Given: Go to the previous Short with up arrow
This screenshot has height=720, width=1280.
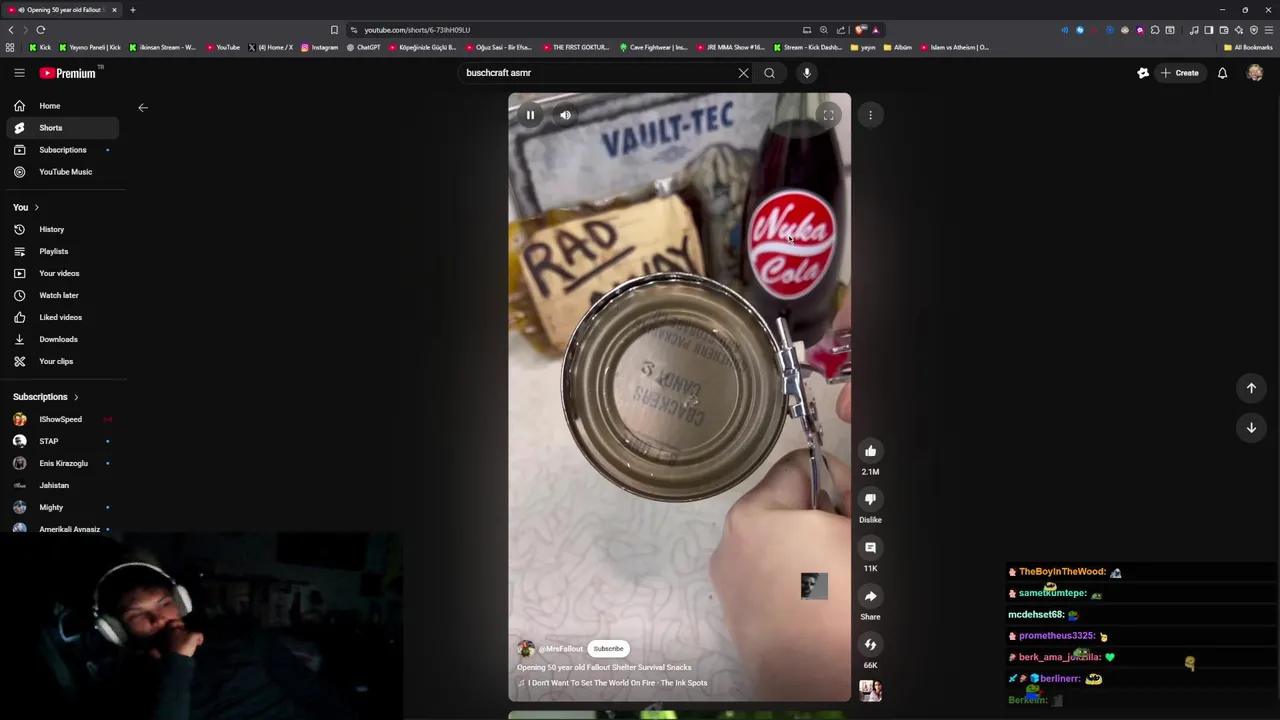Looking at the screenshot, I should pos(1251,388).
